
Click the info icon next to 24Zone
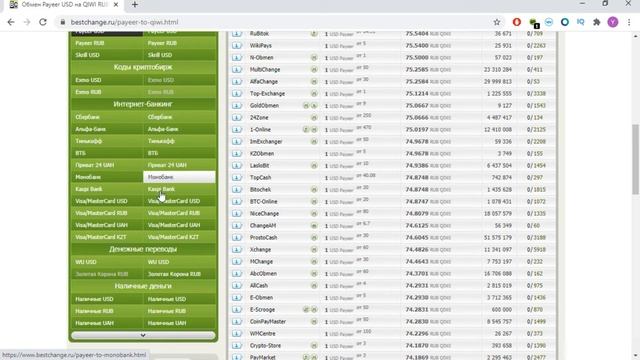[237, 118]
